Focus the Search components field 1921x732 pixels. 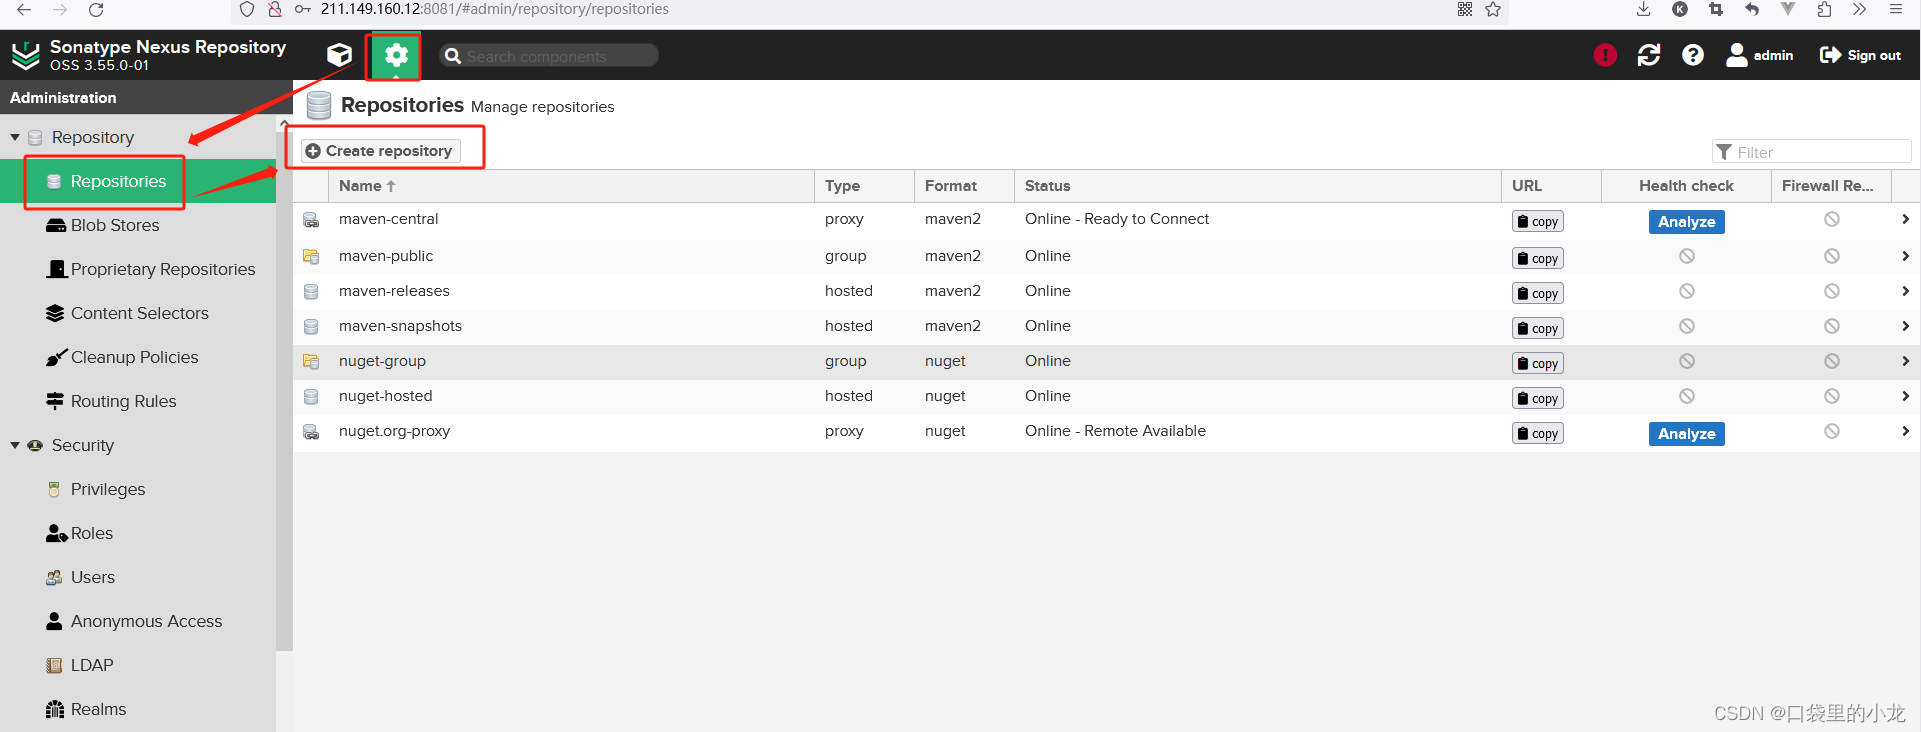click(x=549, y=56)
